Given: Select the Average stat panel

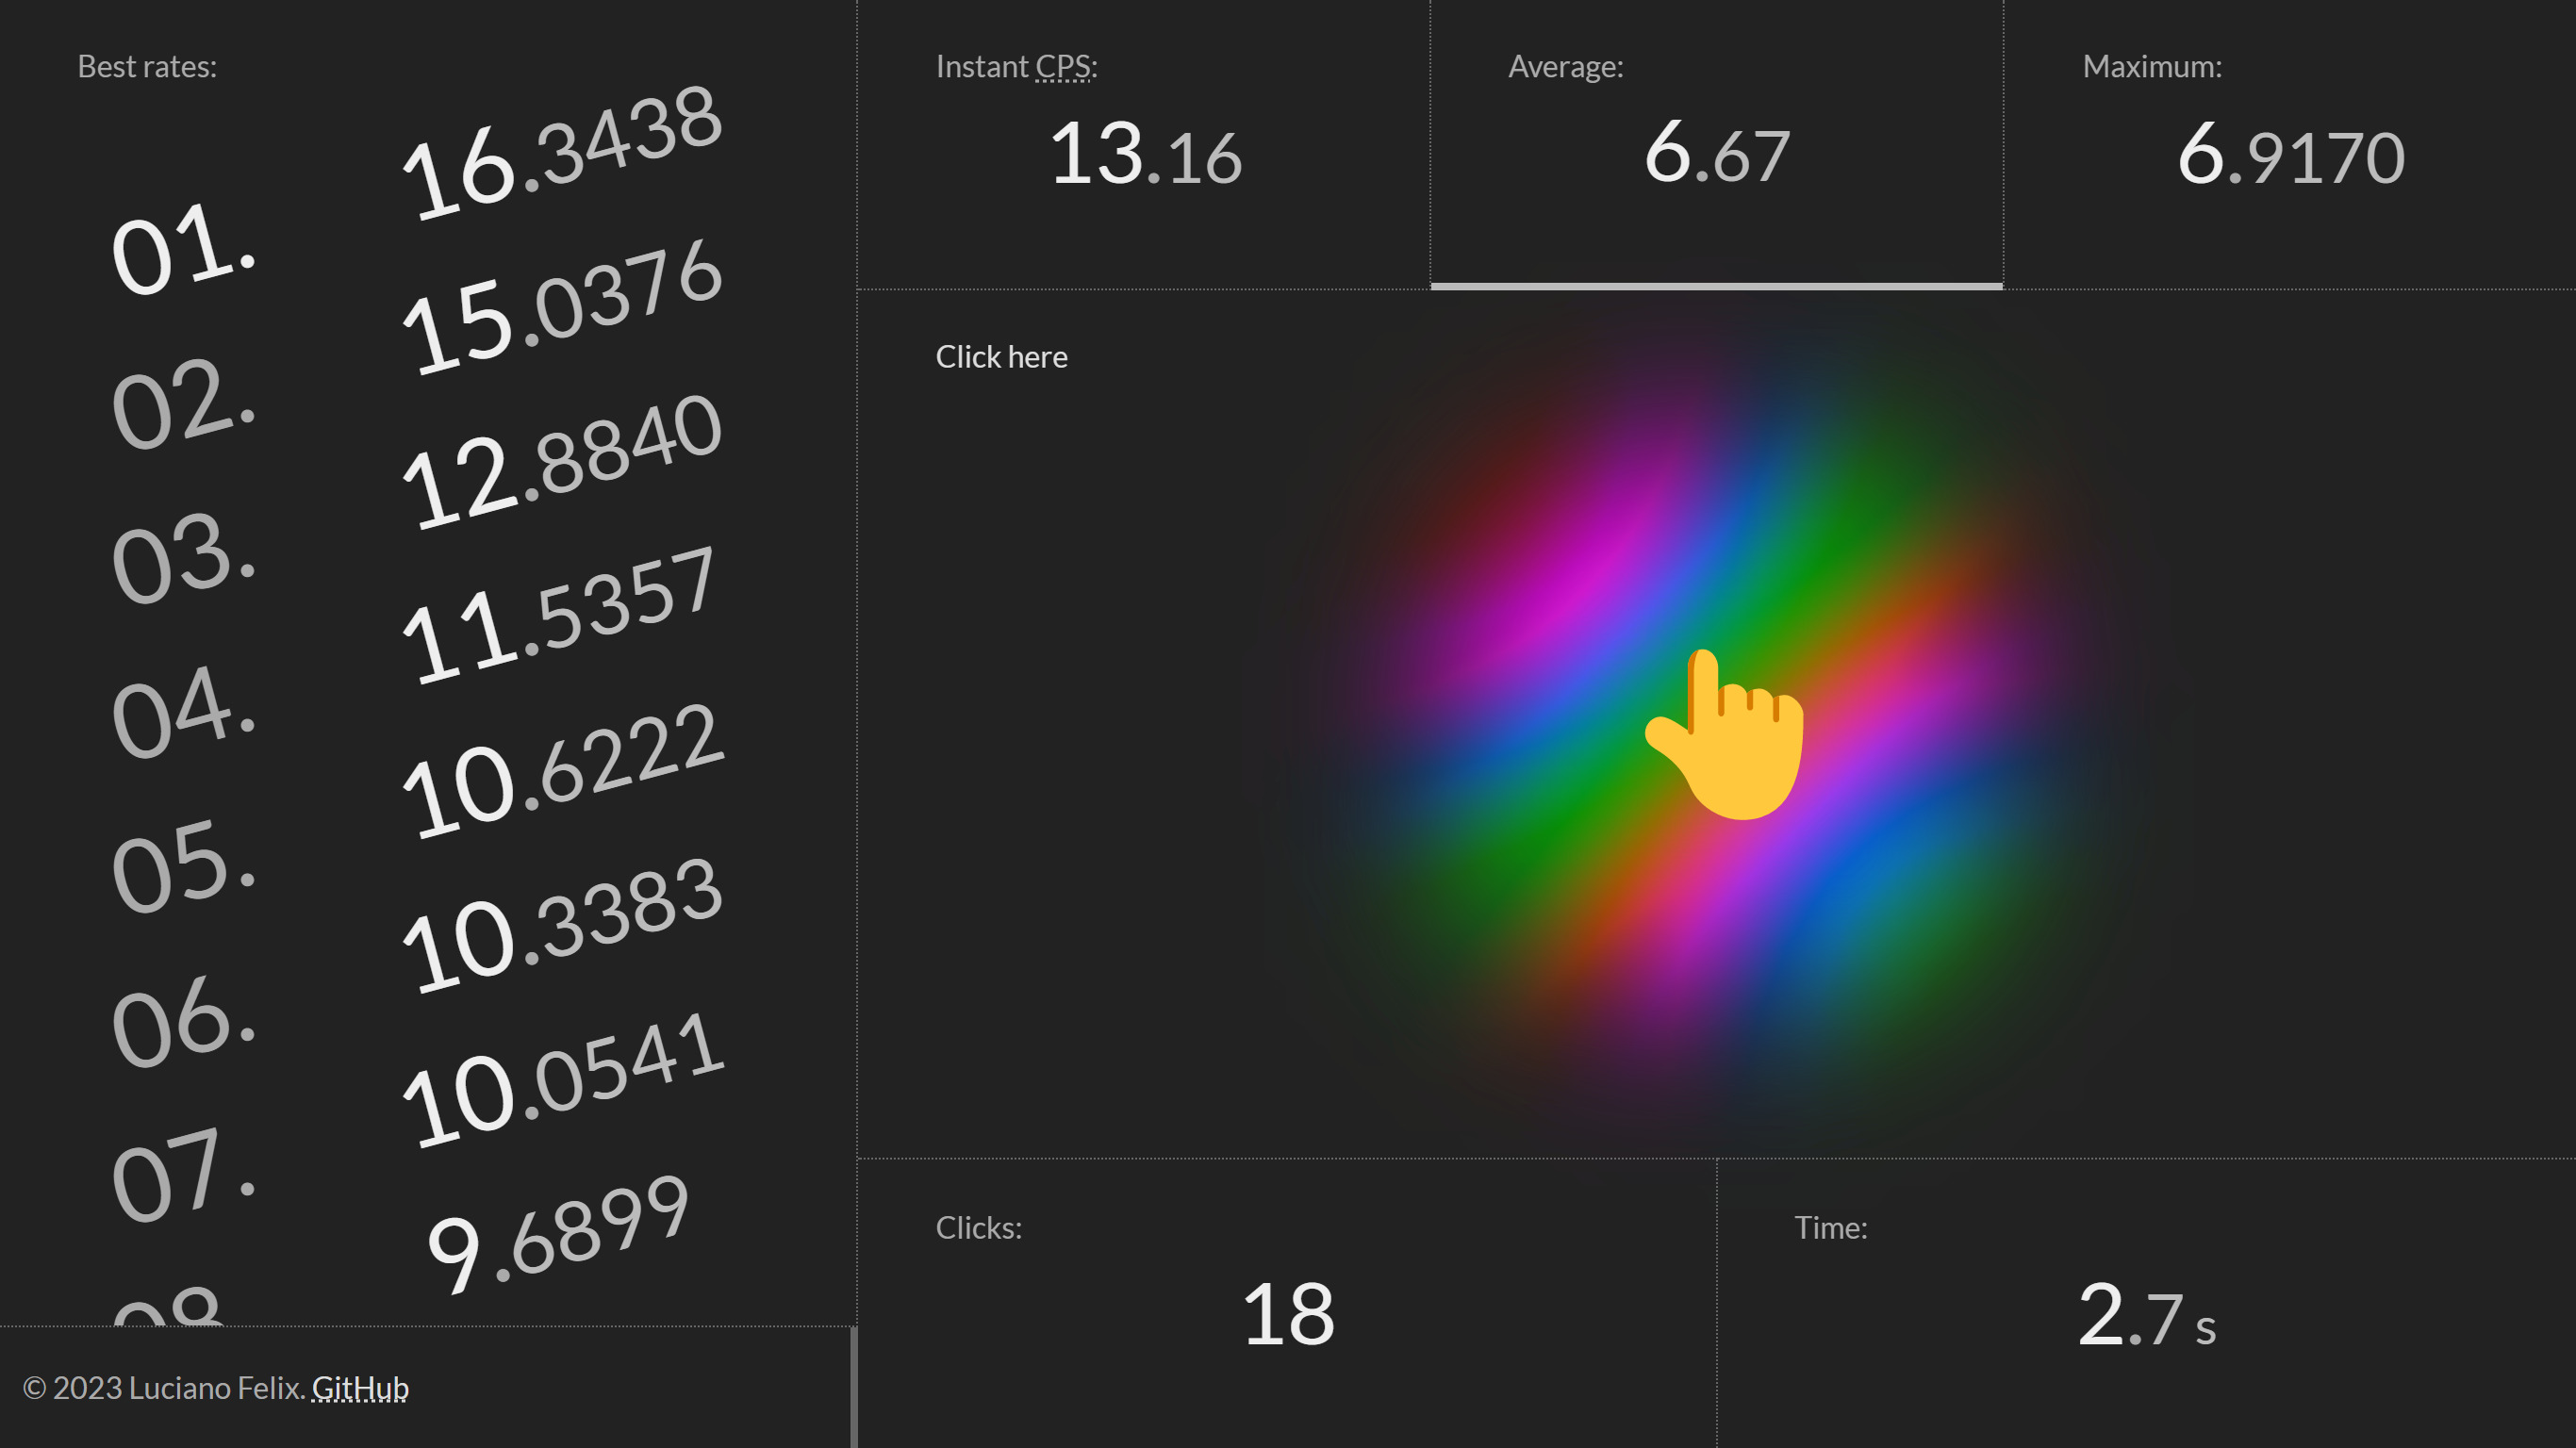Looking at the screenshot, I should (x=1715, y=145).
